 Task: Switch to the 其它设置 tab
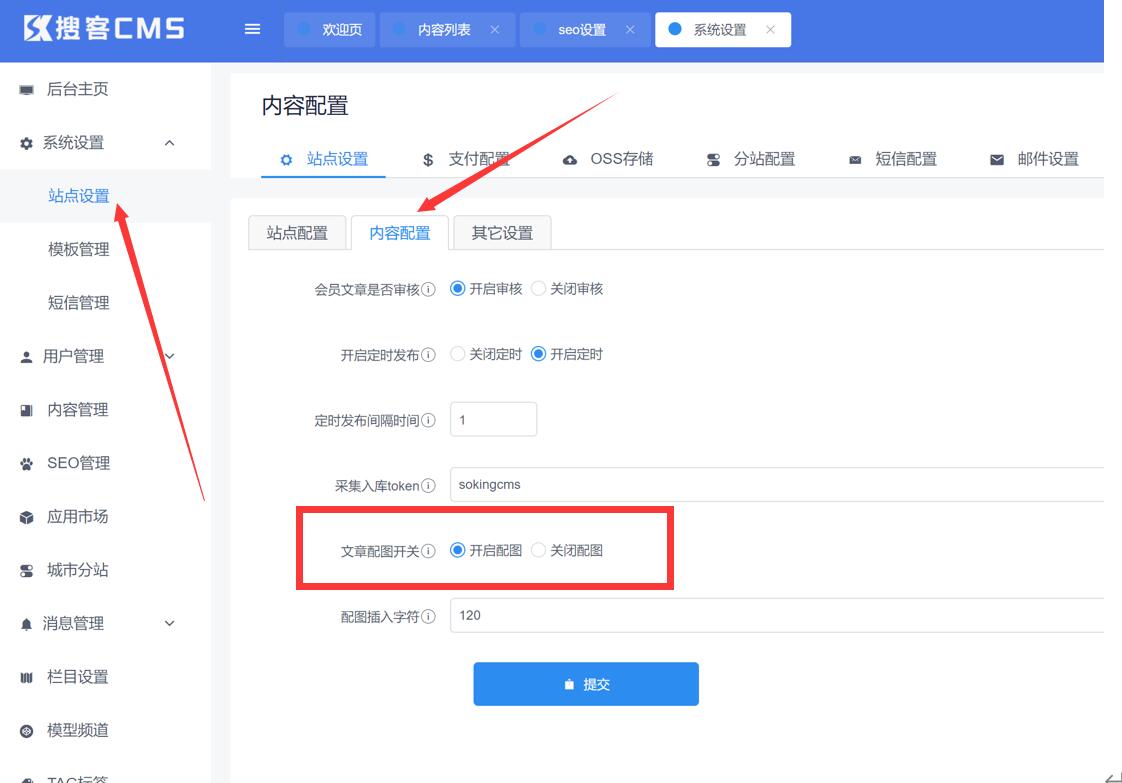(x=502, y=233)
